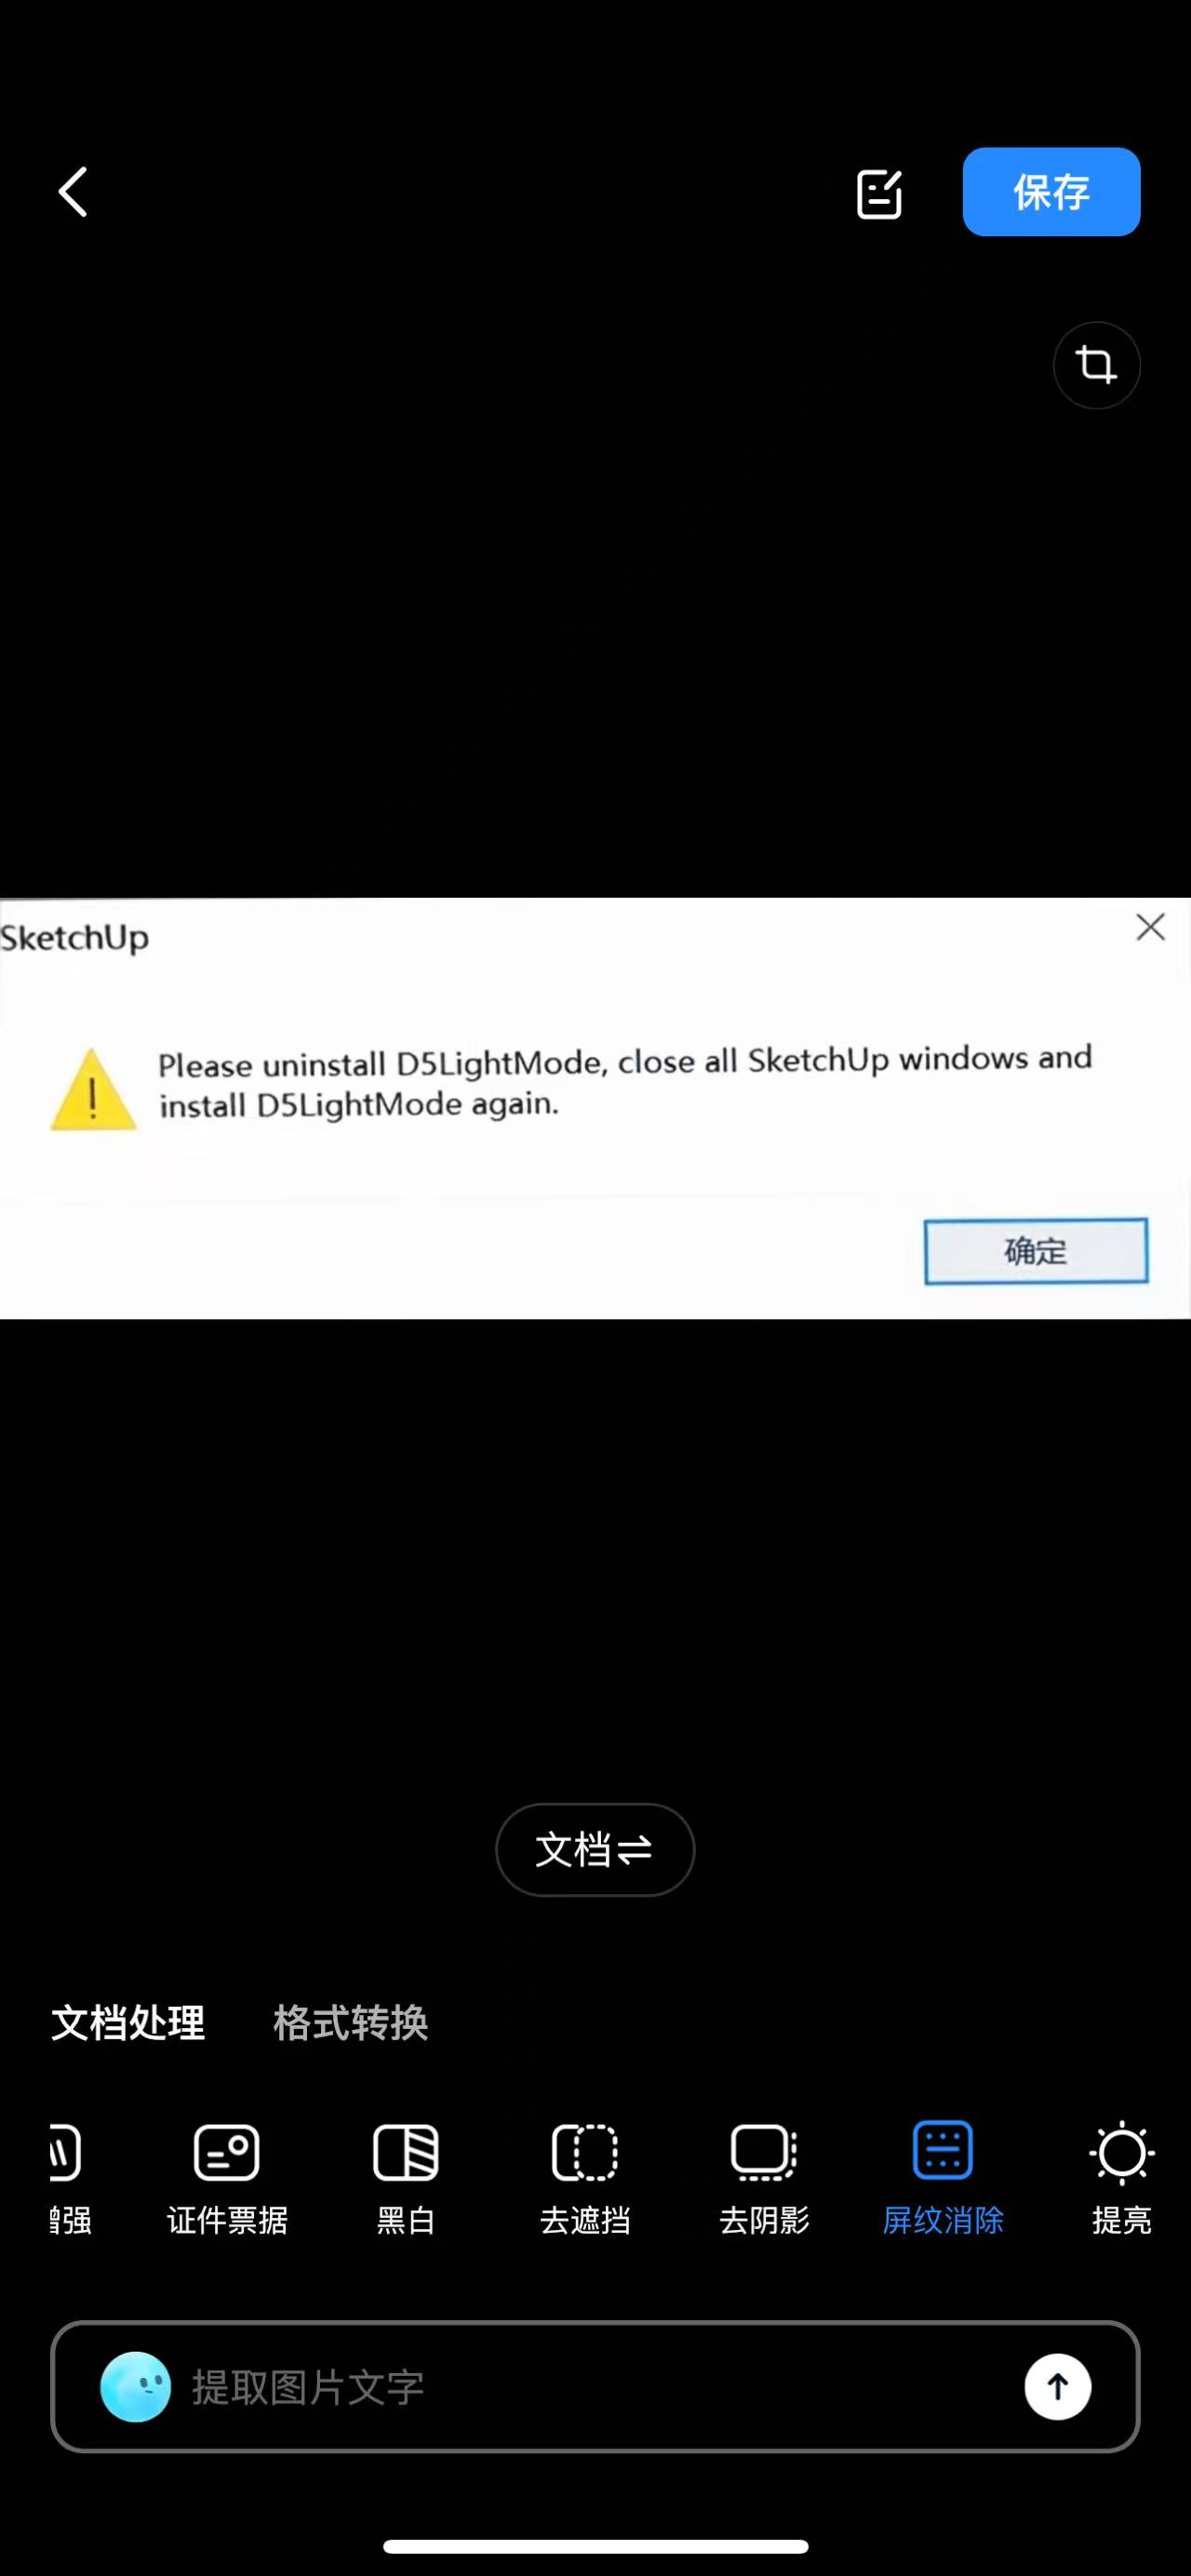Viewport: 1191px width, 2576px height.
Task: Tap the blue assistant avatar icon
Action: click(x=136, y=2387)
